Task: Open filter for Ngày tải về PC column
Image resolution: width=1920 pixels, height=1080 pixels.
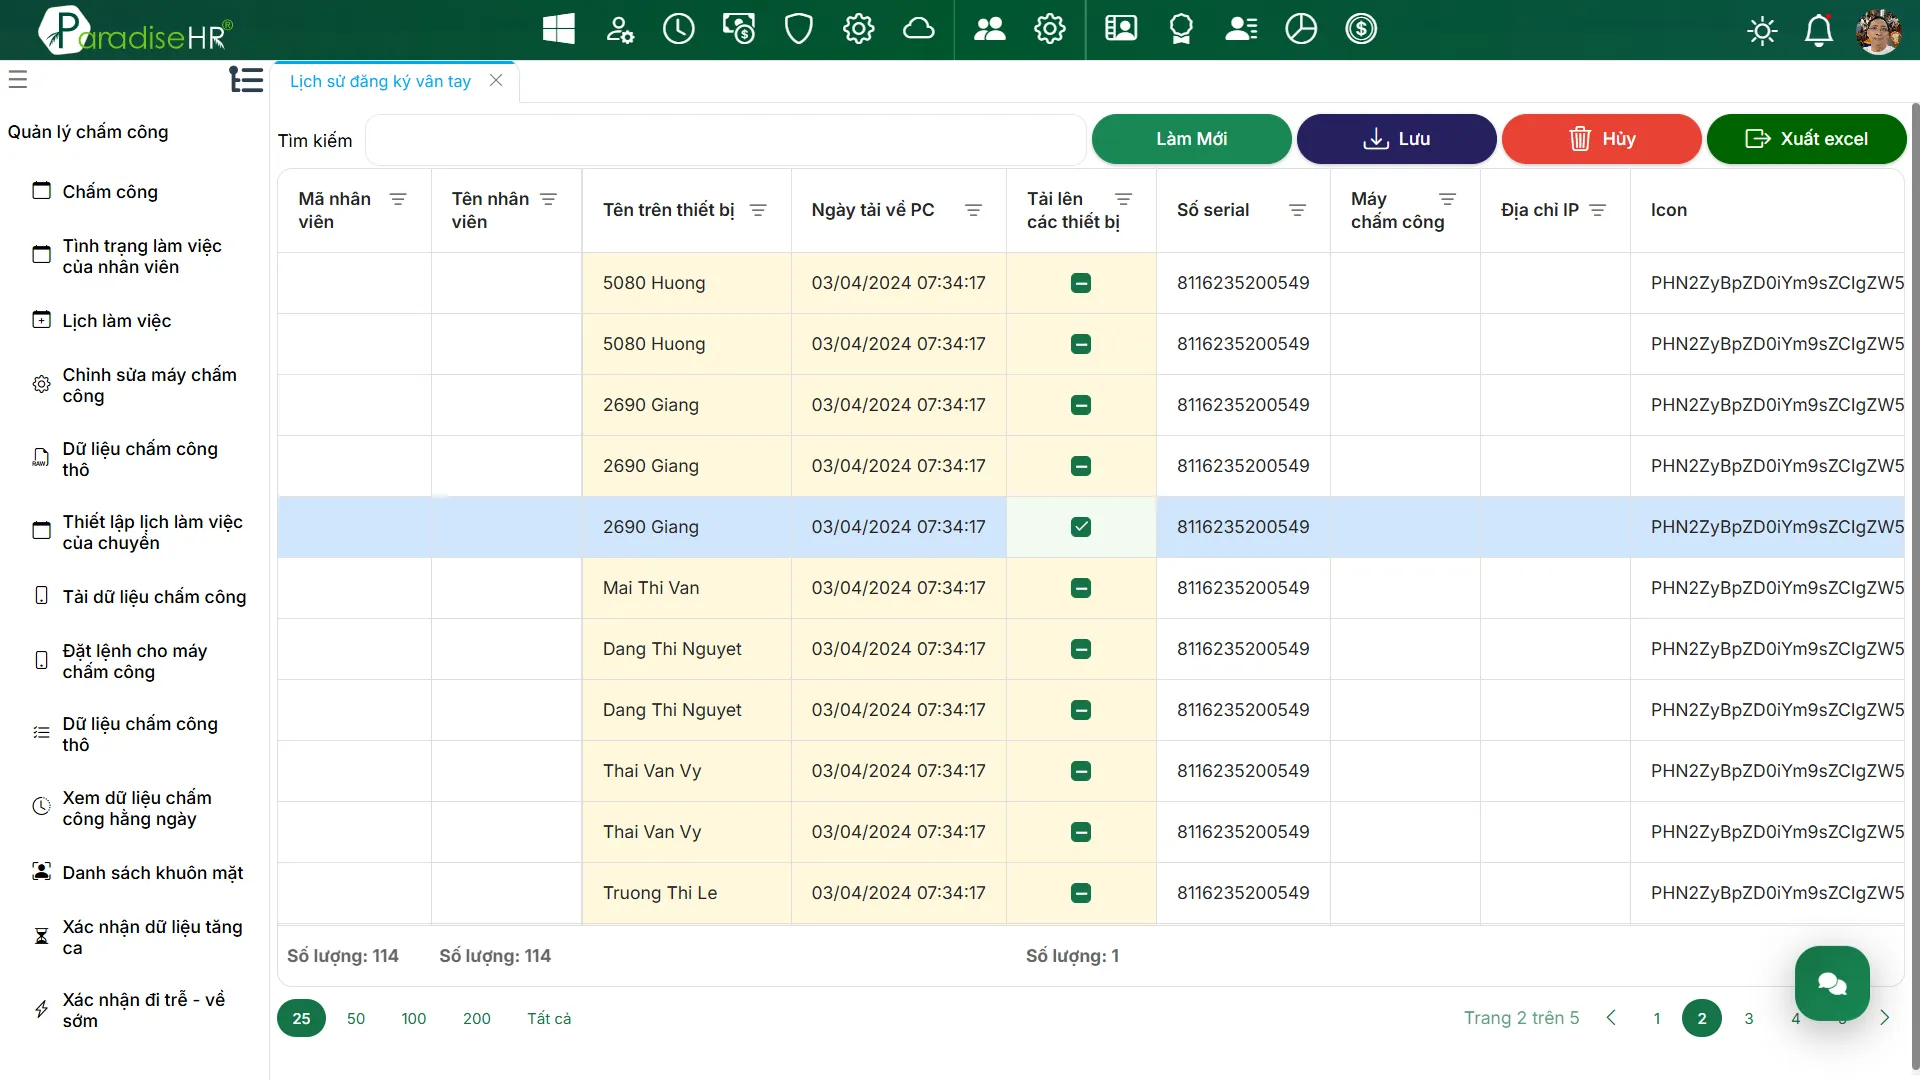Action: coord(973,210)
